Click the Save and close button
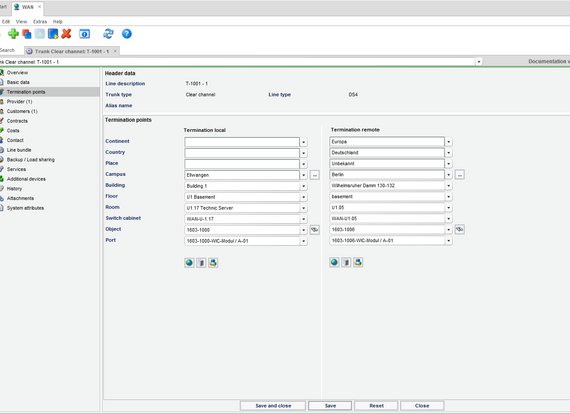570x414 pixels. 273,406
